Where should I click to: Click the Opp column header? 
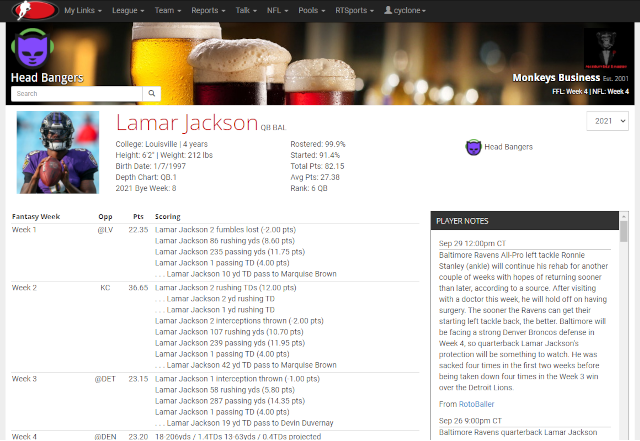click(105, 217)
